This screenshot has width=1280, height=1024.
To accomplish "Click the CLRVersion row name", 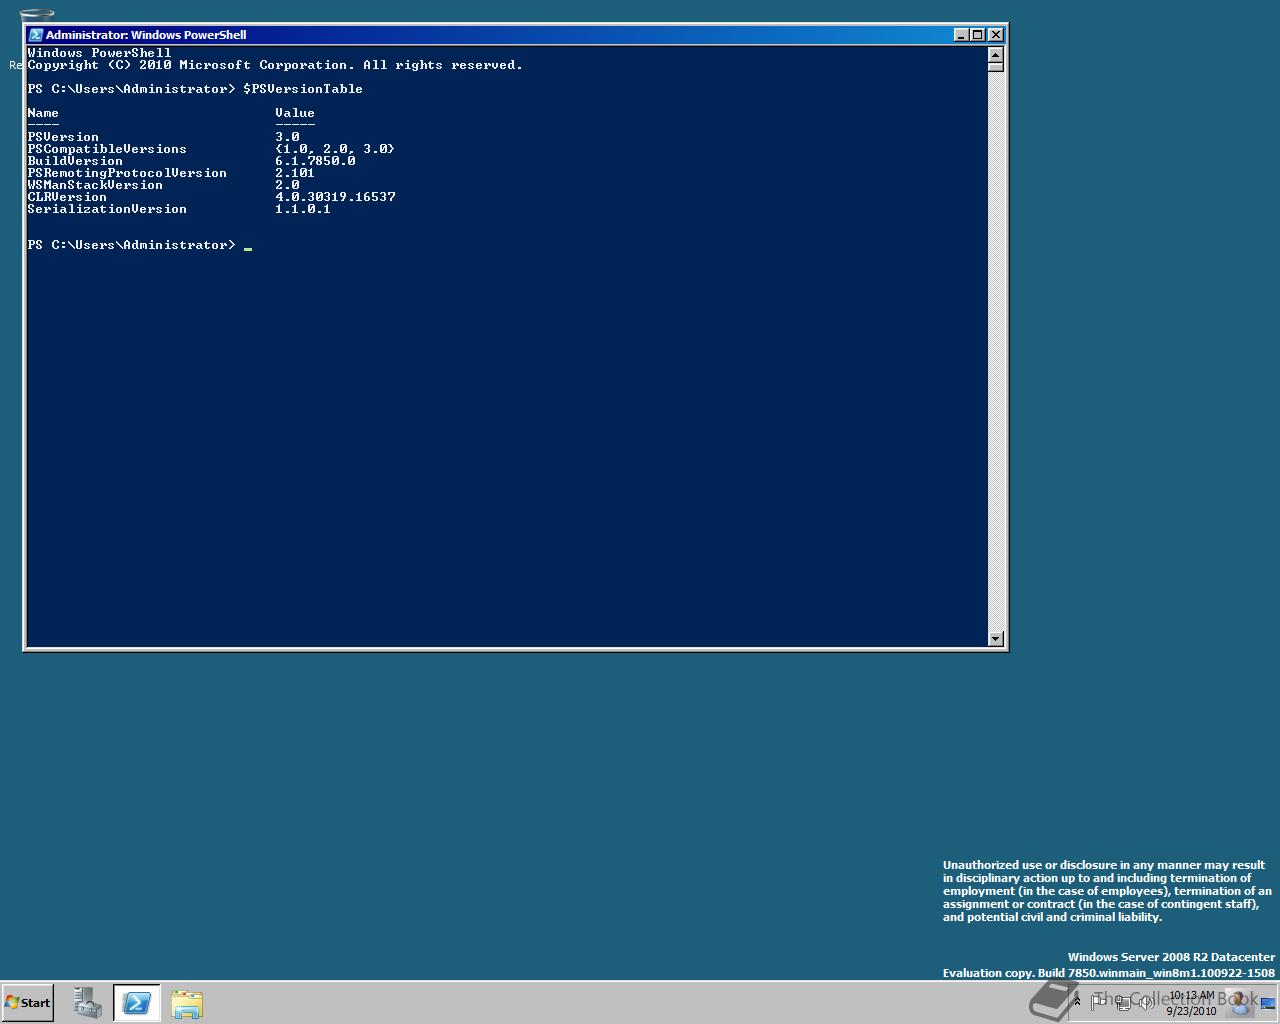I will 67,197.
